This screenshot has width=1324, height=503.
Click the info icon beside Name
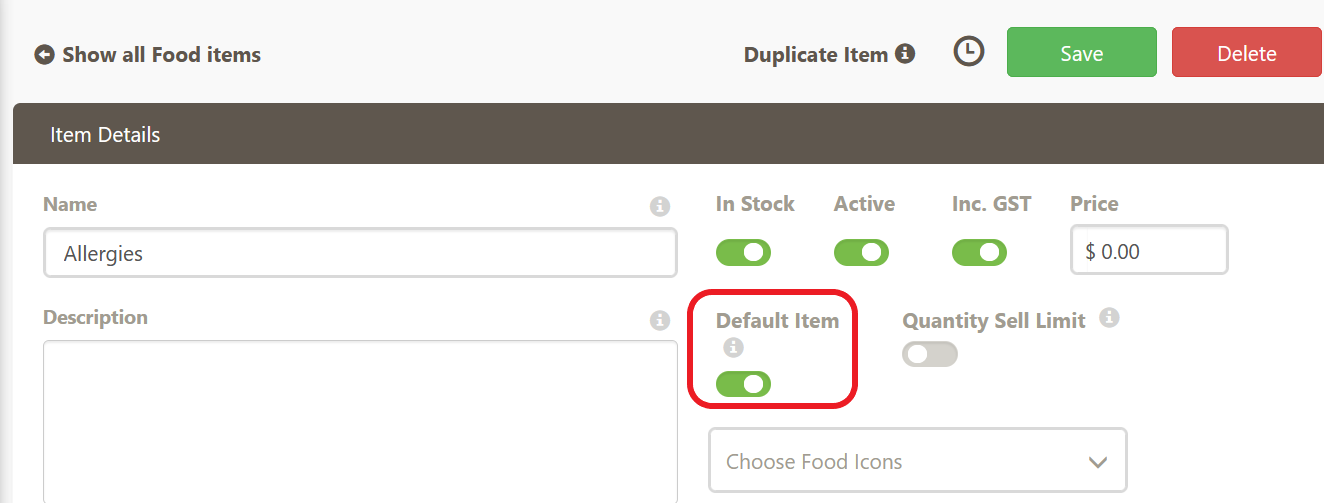tap(659, 207)
